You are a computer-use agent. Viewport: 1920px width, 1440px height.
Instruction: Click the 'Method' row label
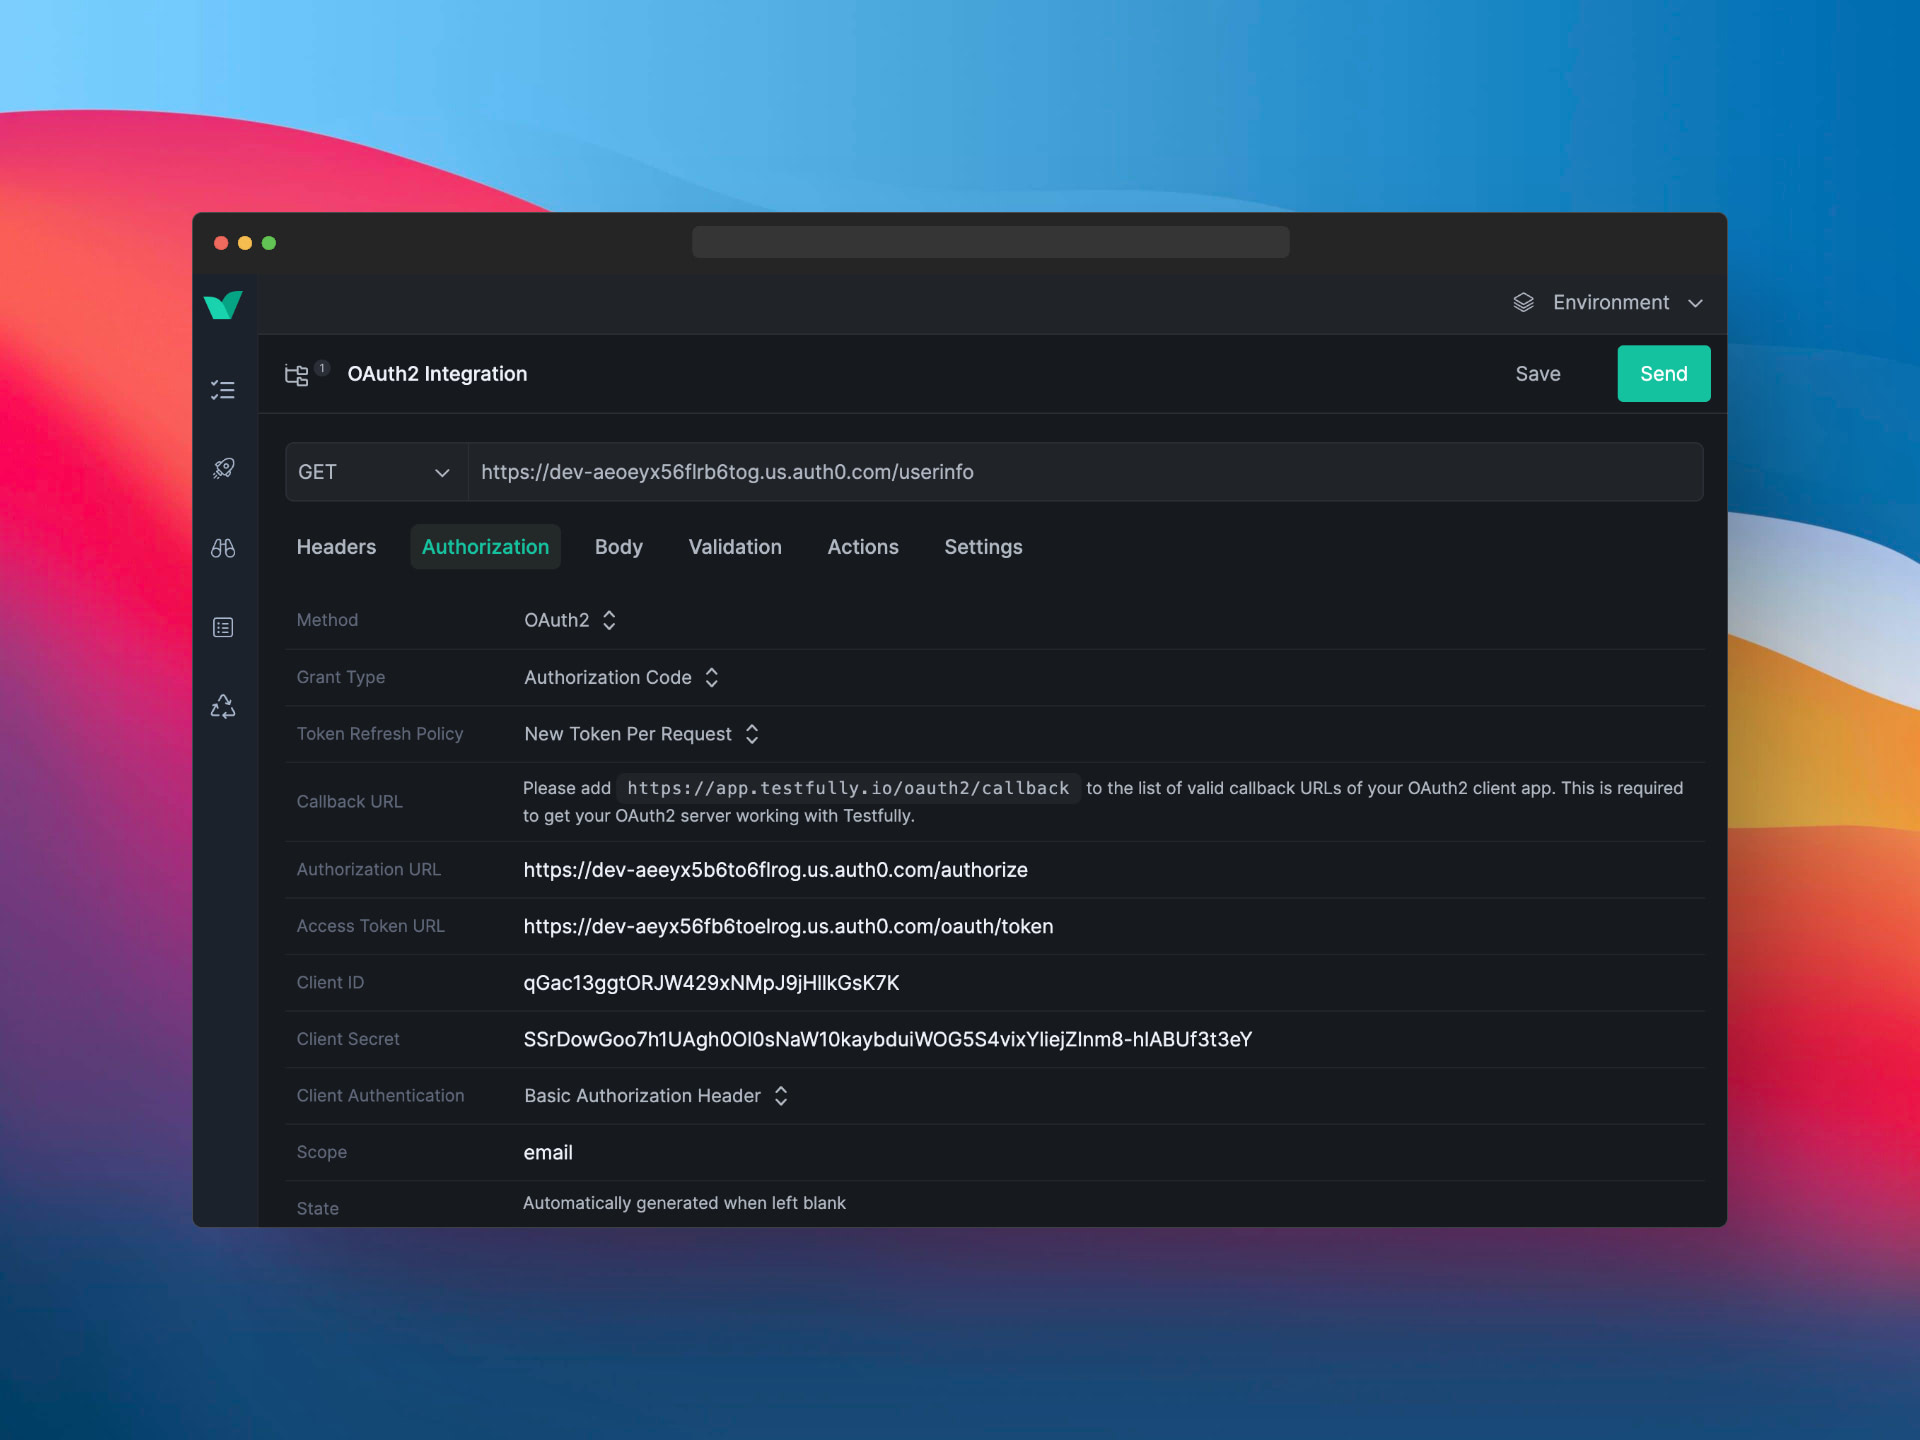coord(327,620)
